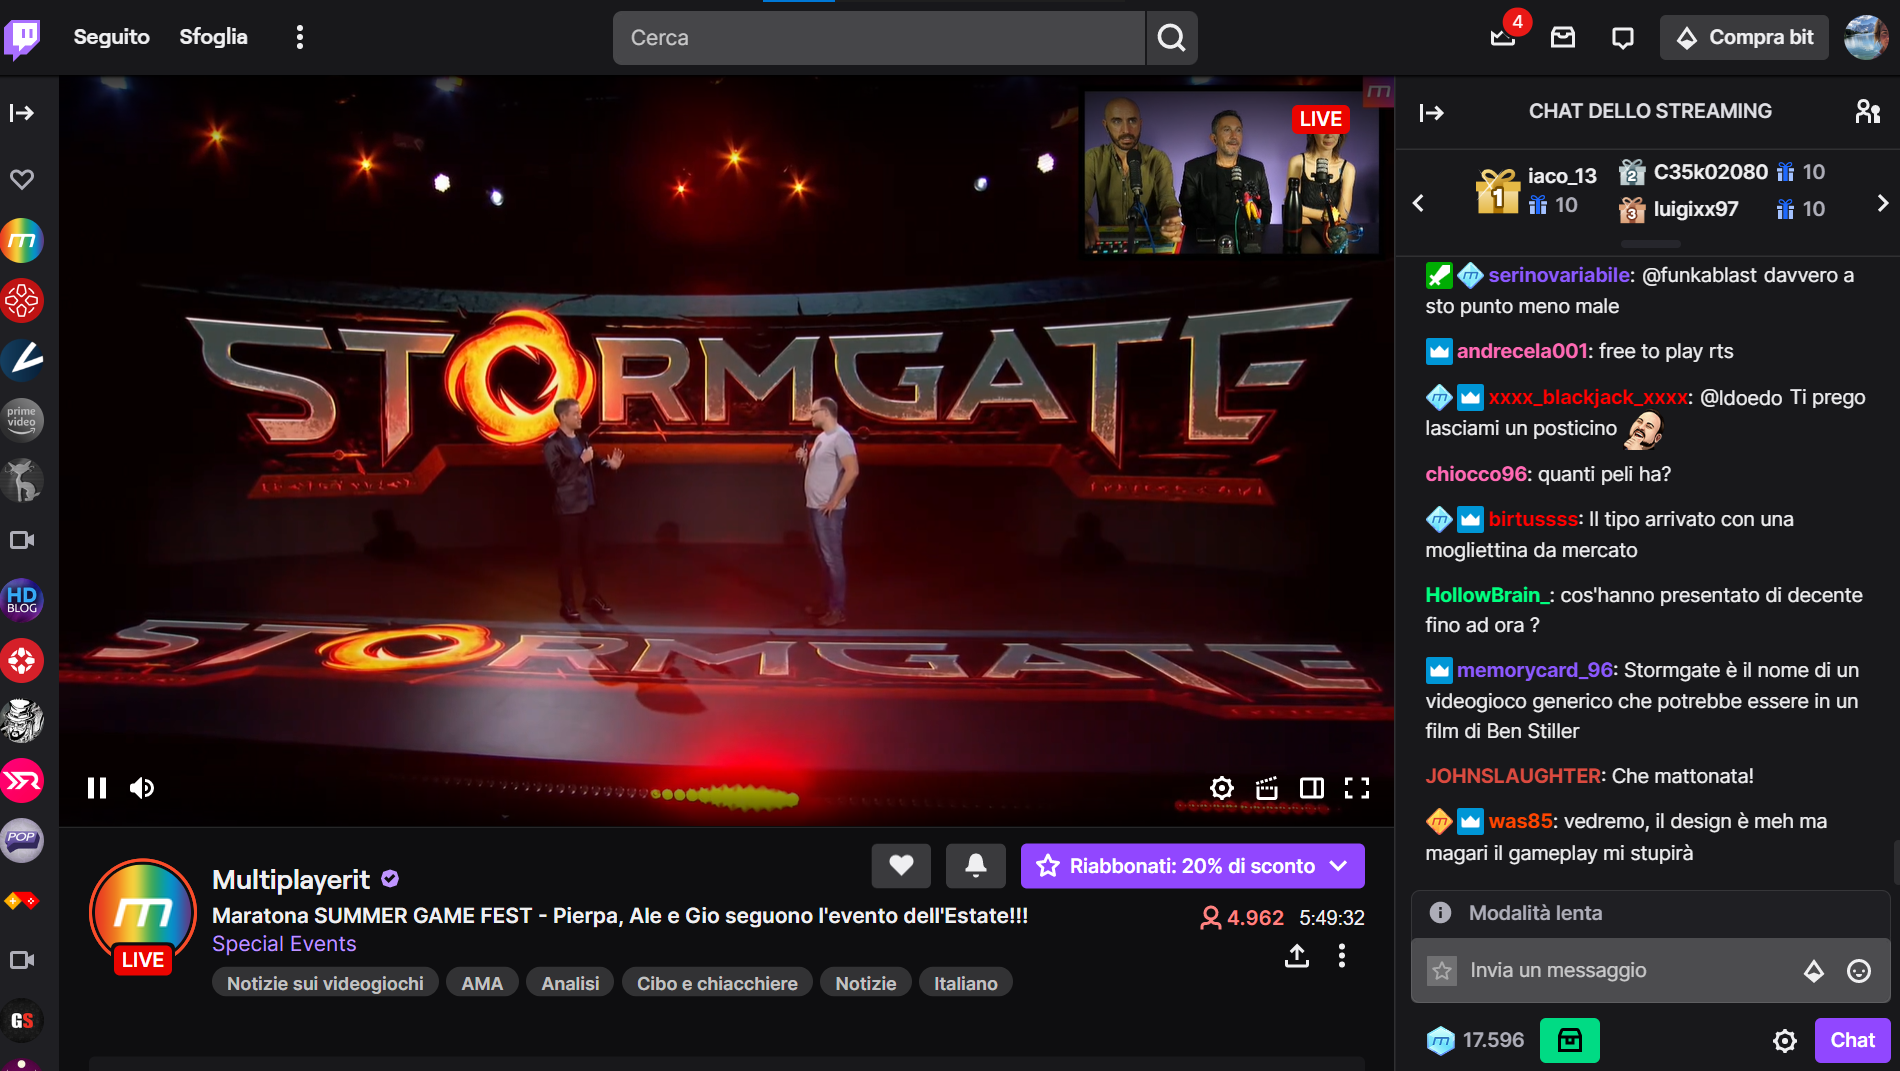Open the bits cheer icon in chat box

[x=1813, y=970]
